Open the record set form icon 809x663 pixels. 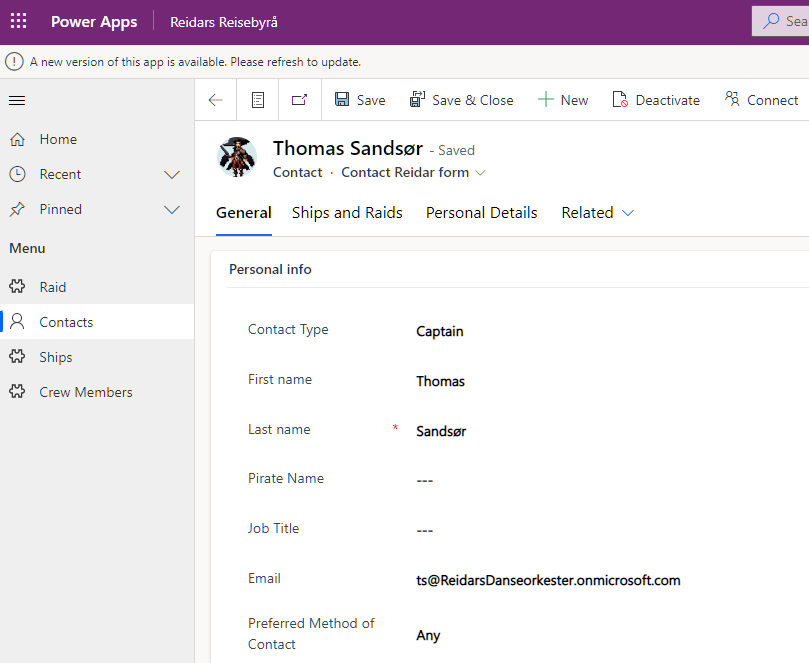258,100
